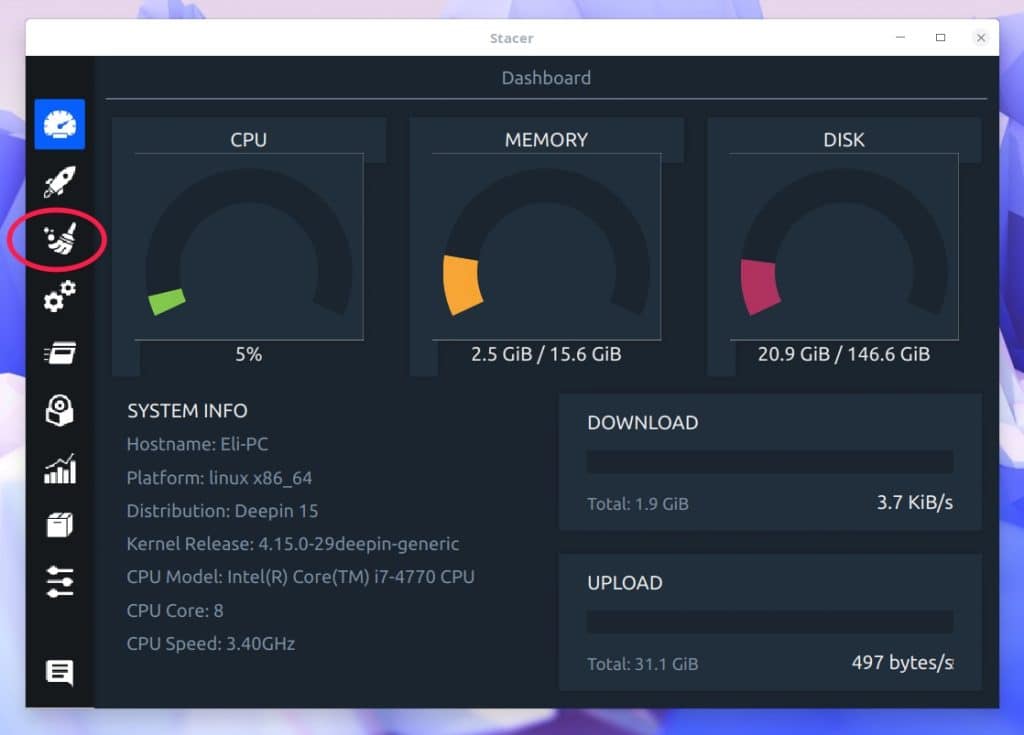The image size is (1024, 735).
Task: Maximize the Stacer window
Action: tap(940, 37)
